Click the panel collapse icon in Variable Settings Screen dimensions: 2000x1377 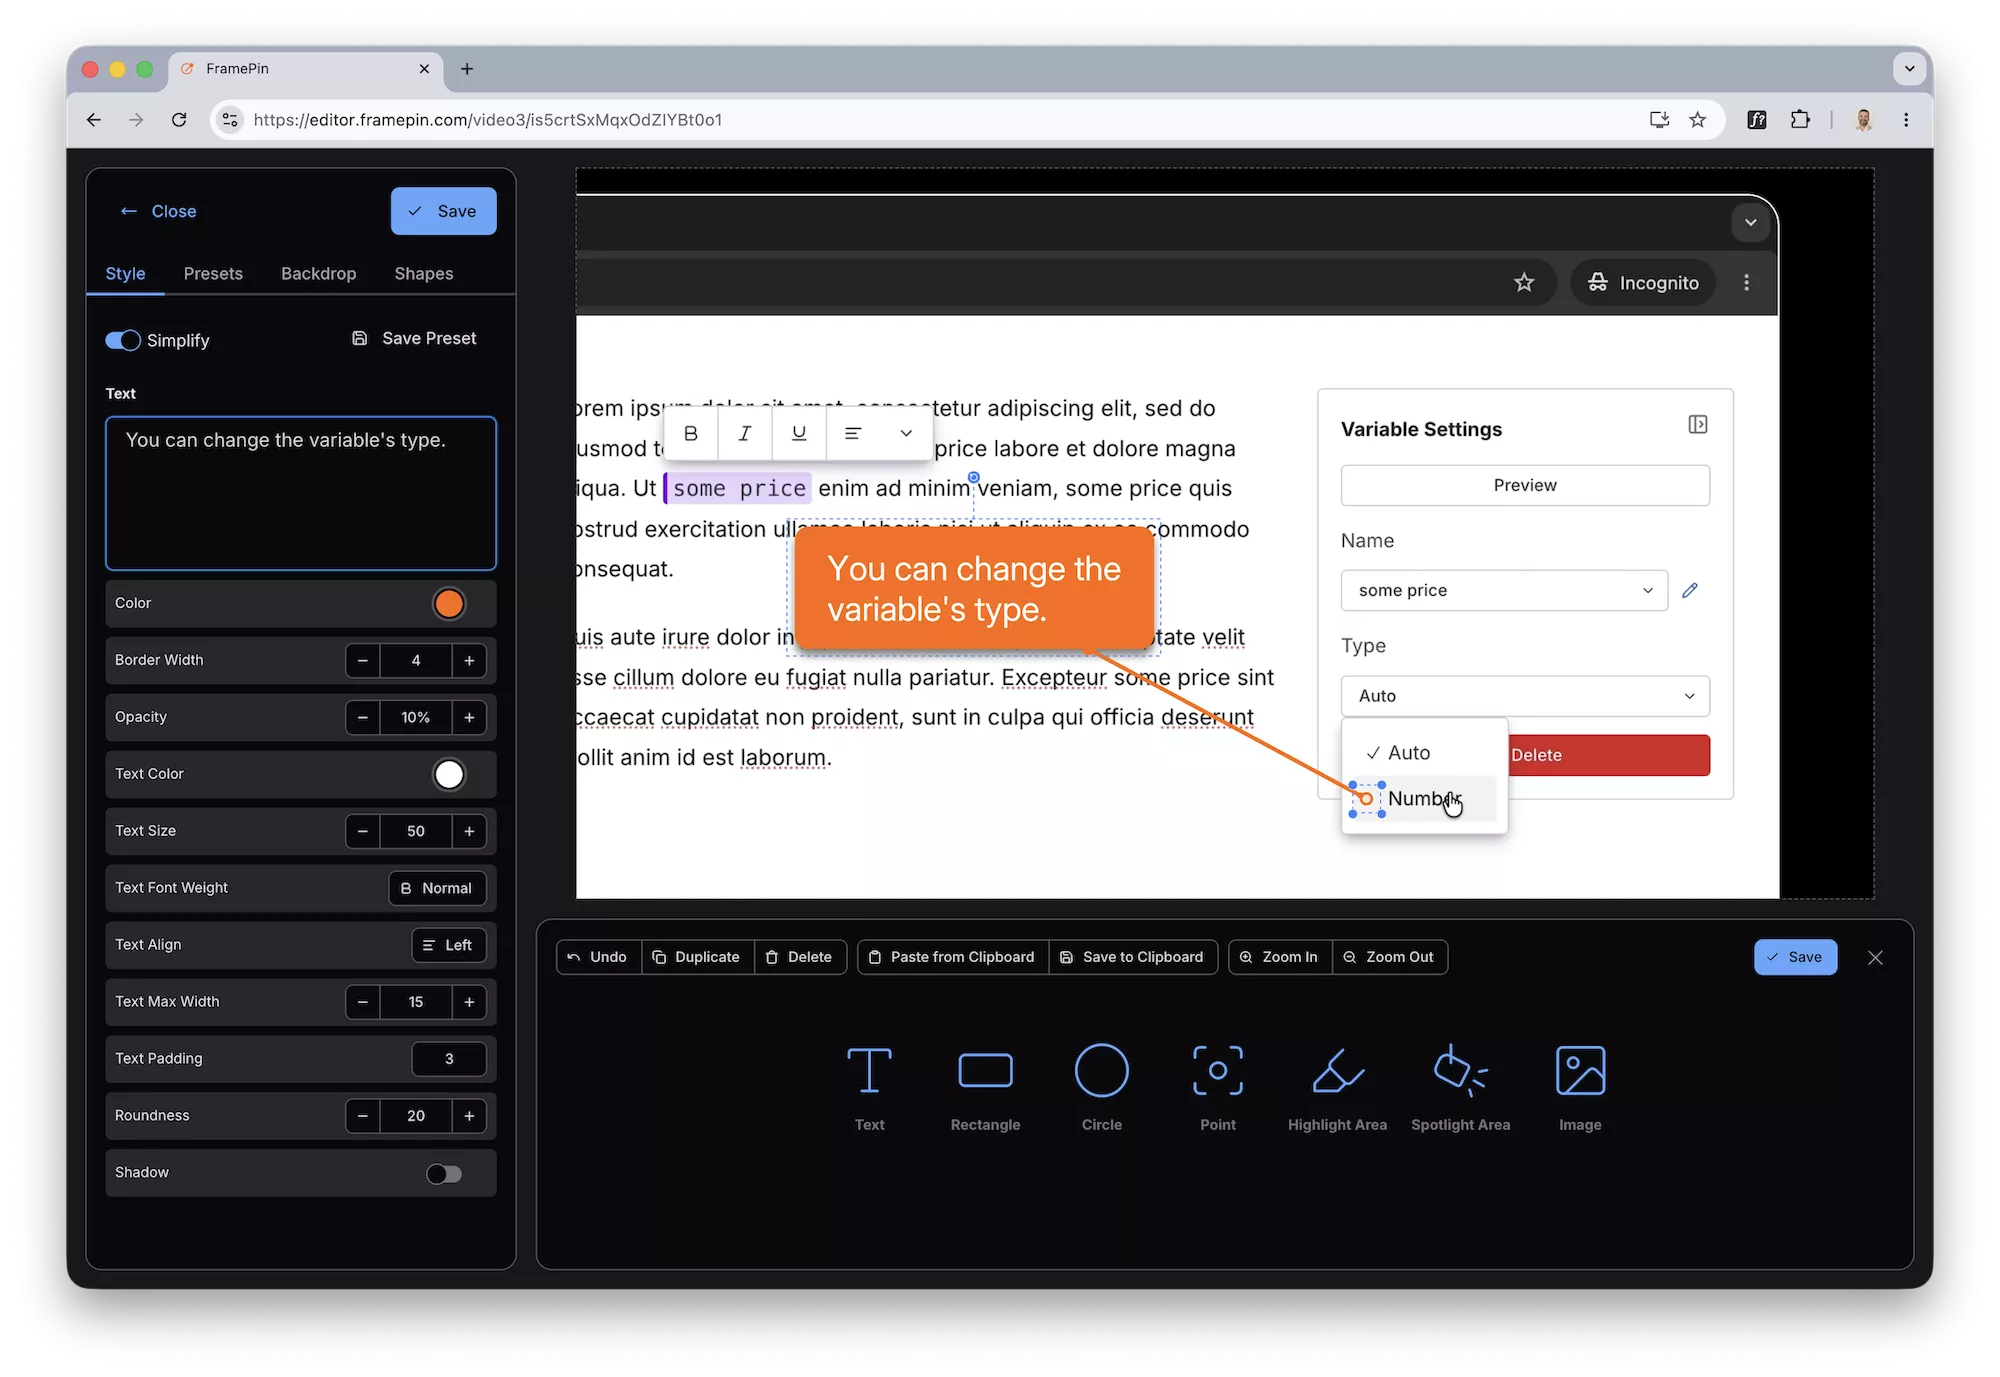(x=1698, y=425)
